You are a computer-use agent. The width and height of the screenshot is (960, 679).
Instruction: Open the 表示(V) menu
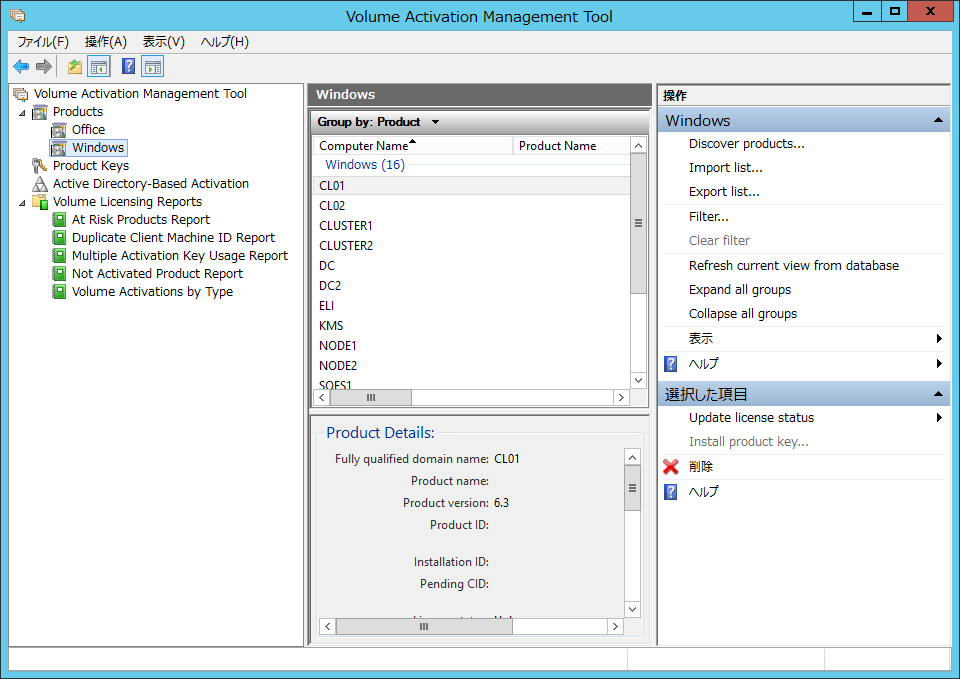(x=163, y=42)
